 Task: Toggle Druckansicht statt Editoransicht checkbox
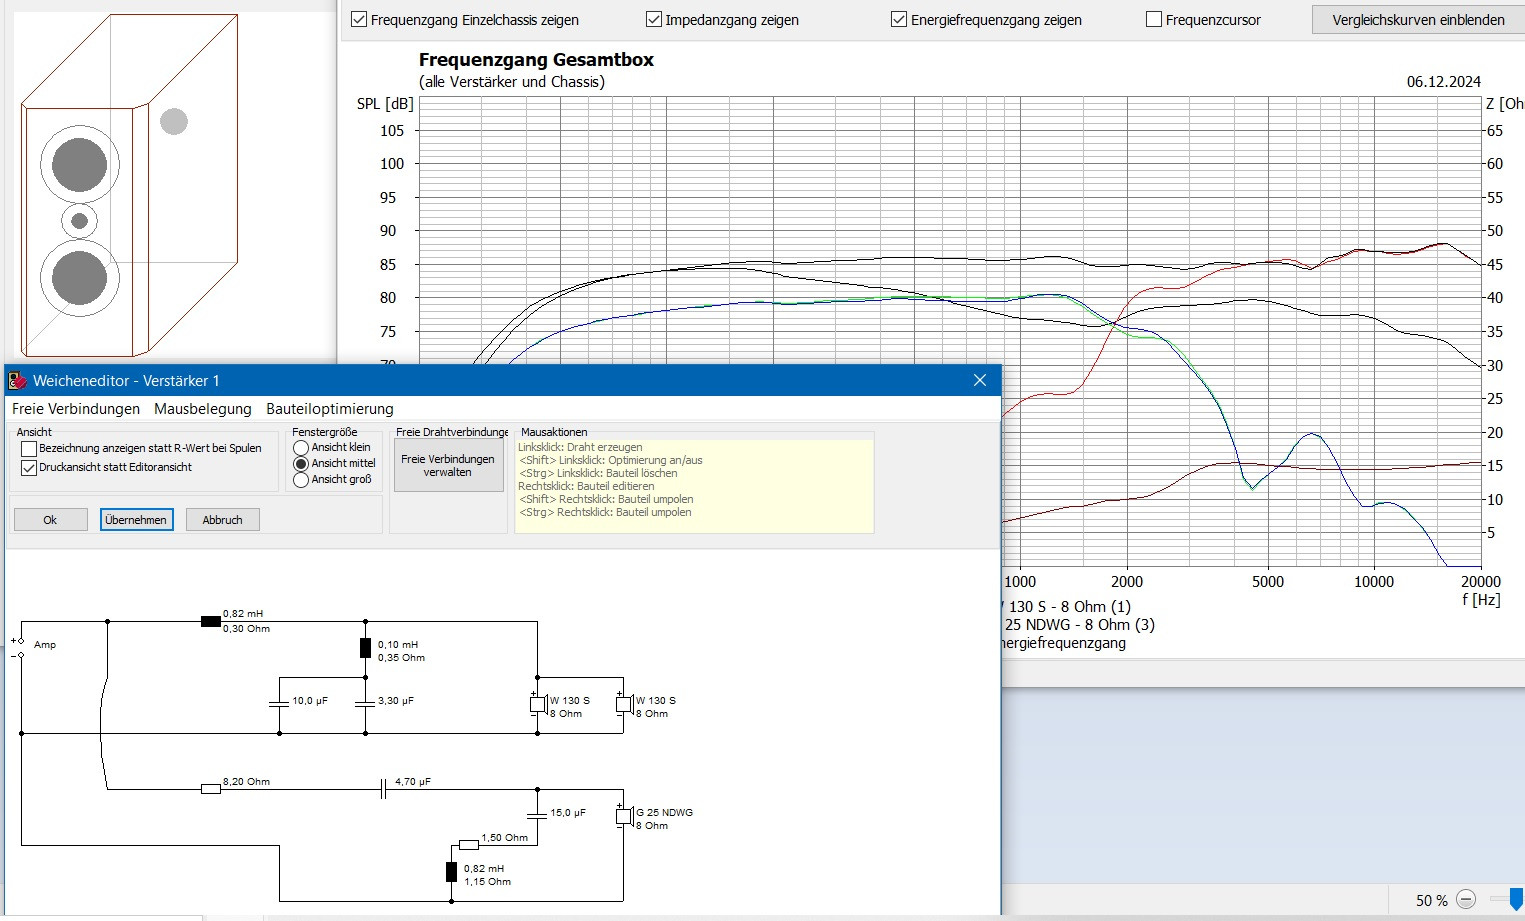[29, 468]
